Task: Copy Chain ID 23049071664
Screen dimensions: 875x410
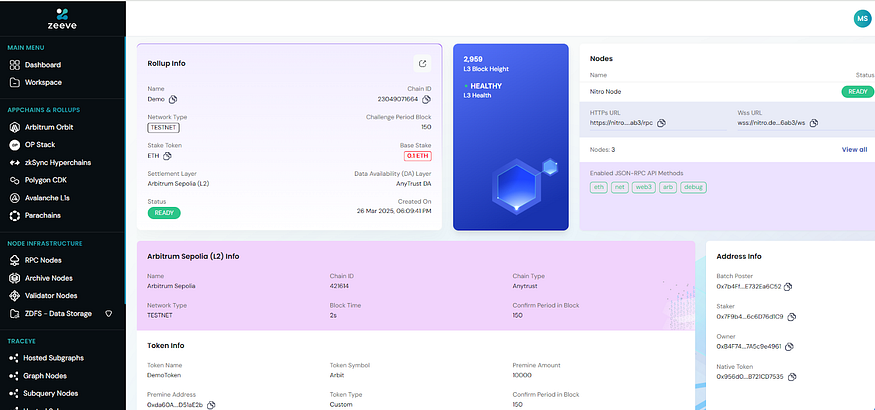Action: click(426, 99)
